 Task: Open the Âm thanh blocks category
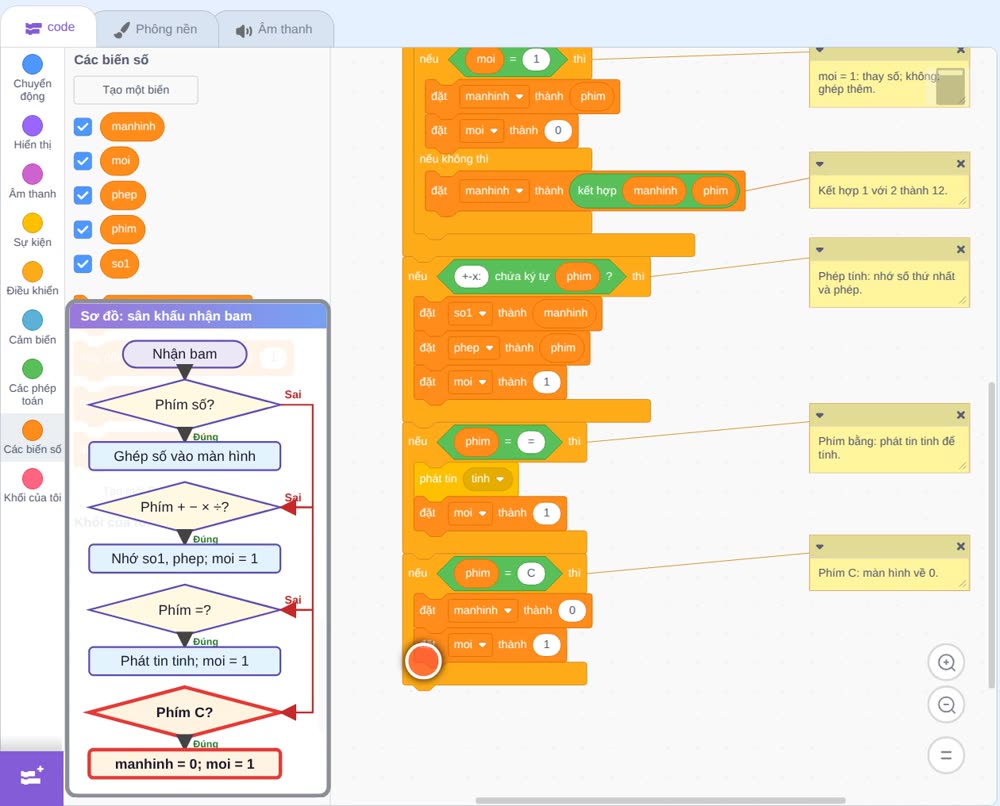point(32,181)
